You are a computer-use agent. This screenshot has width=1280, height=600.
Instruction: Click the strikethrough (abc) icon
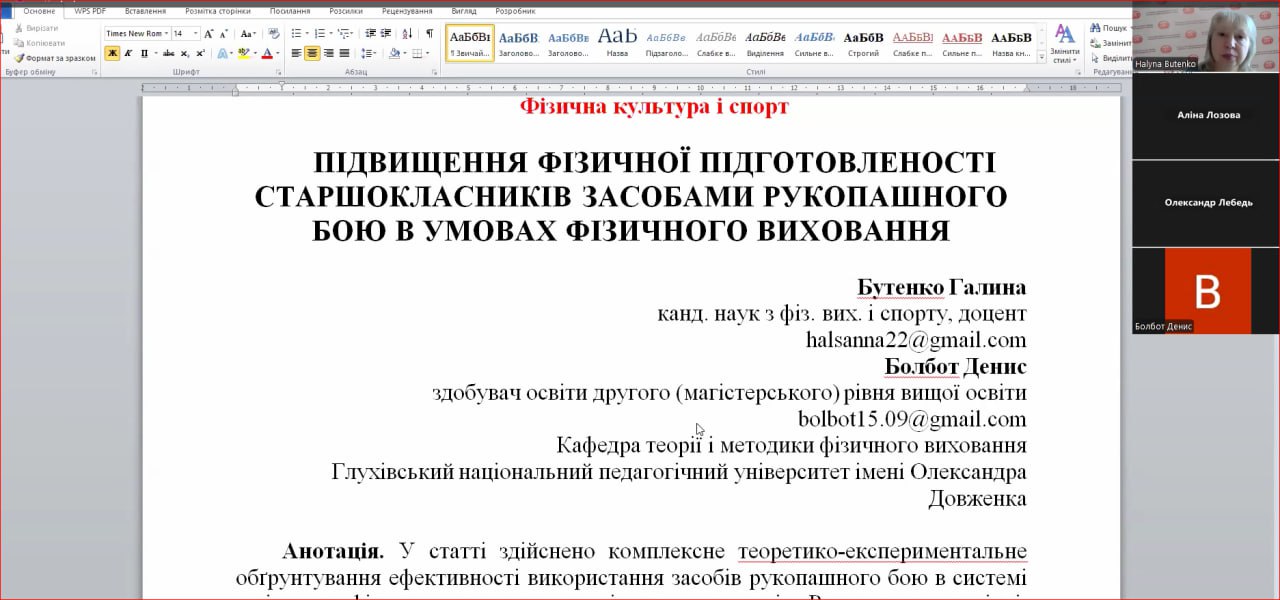click(x=168, y=53)
